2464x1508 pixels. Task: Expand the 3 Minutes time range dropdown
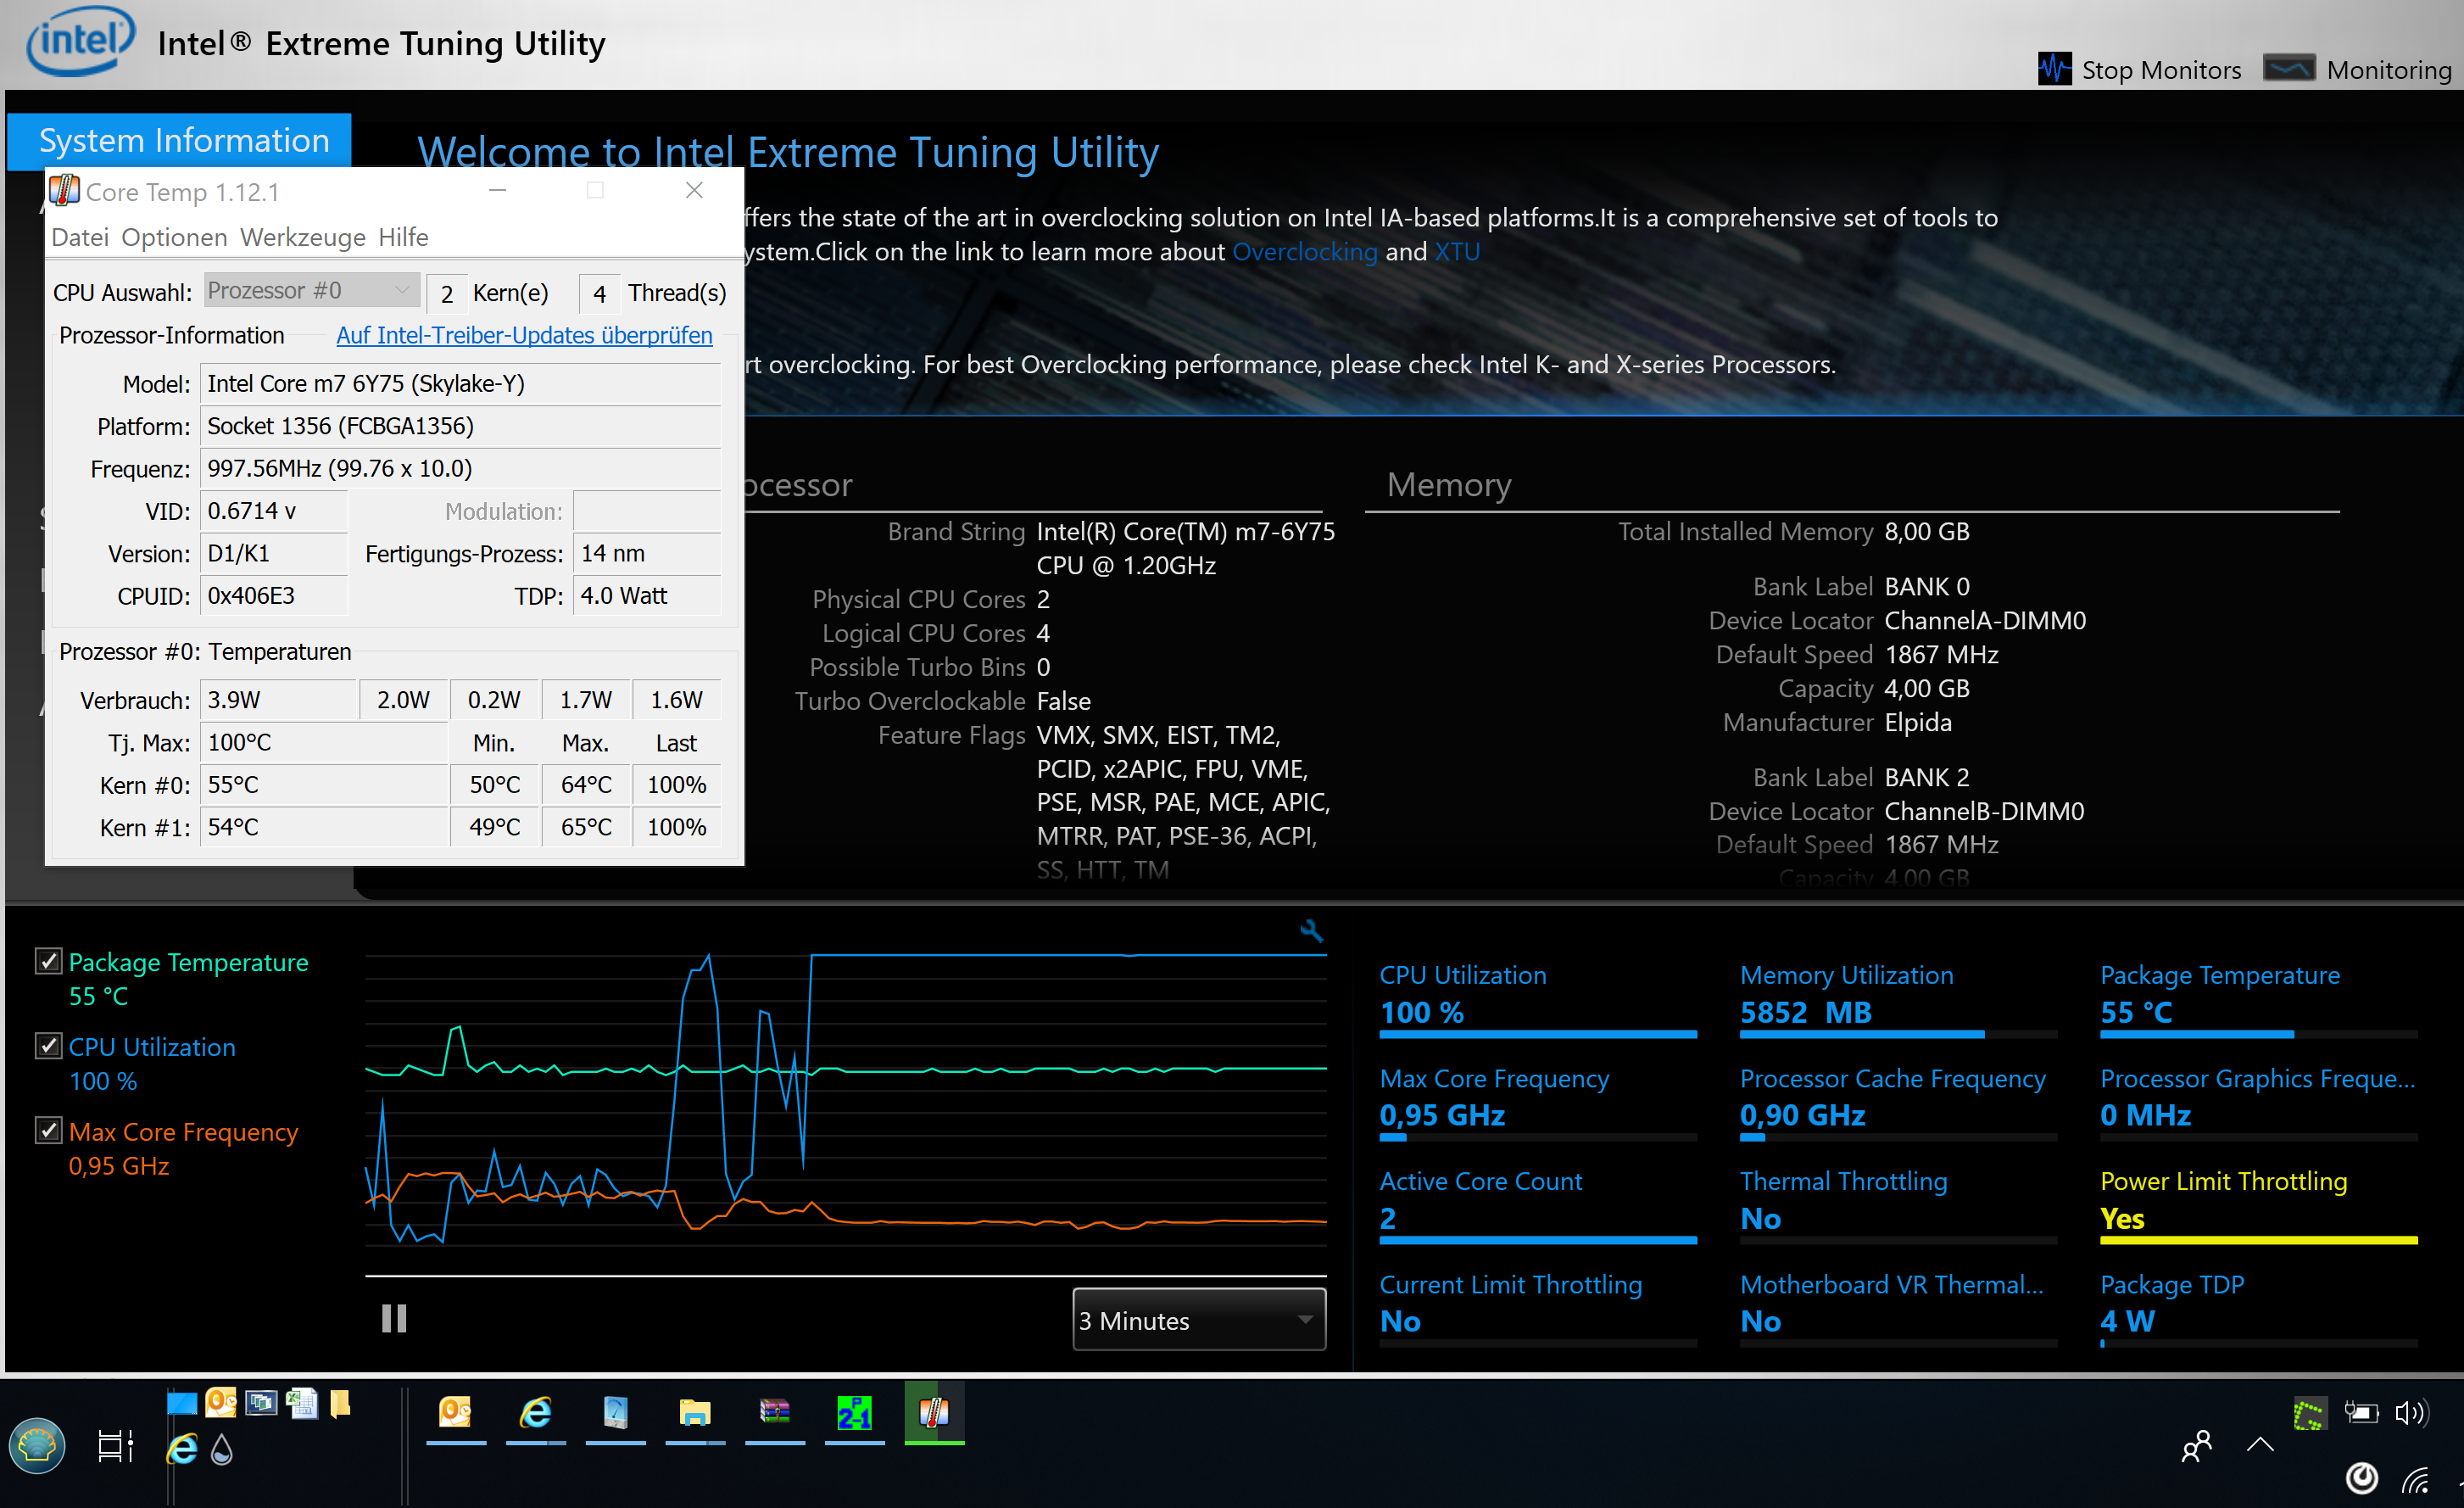[x=1199, y=1320]
